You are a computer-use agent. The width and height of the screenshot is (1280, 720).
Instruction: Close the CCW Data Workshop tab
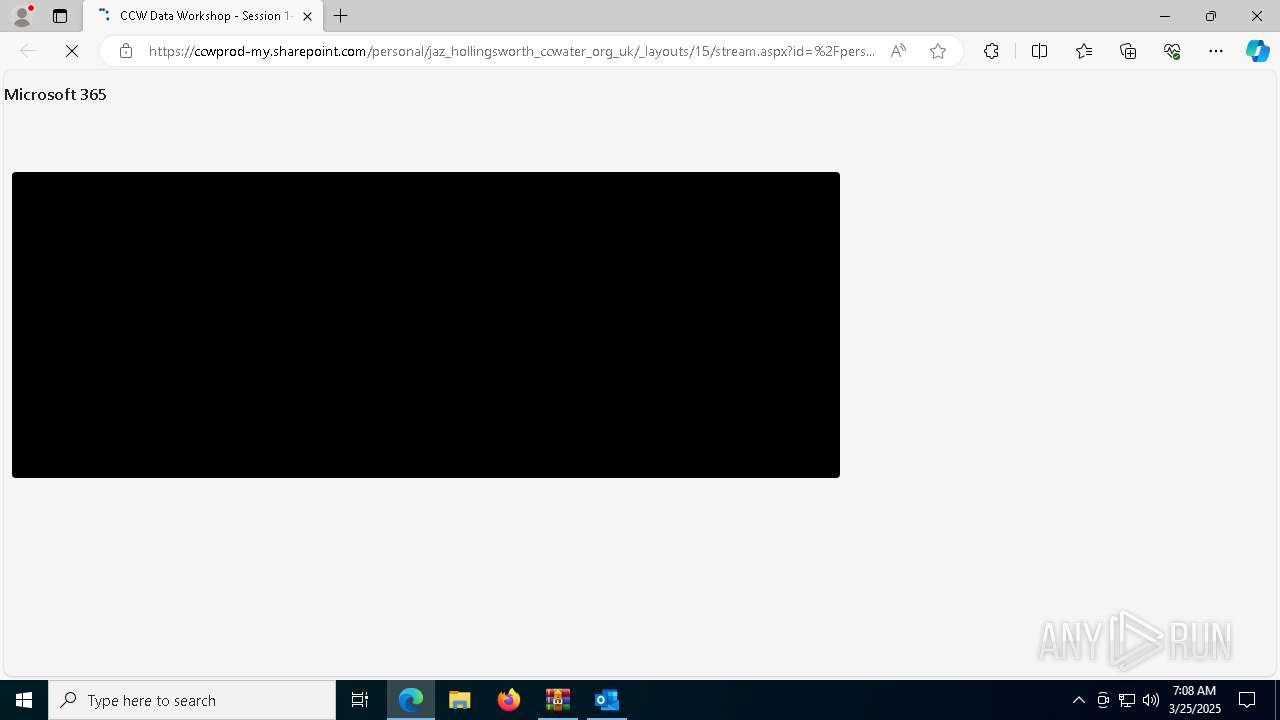pyautogui.click(x=307, y=16)
